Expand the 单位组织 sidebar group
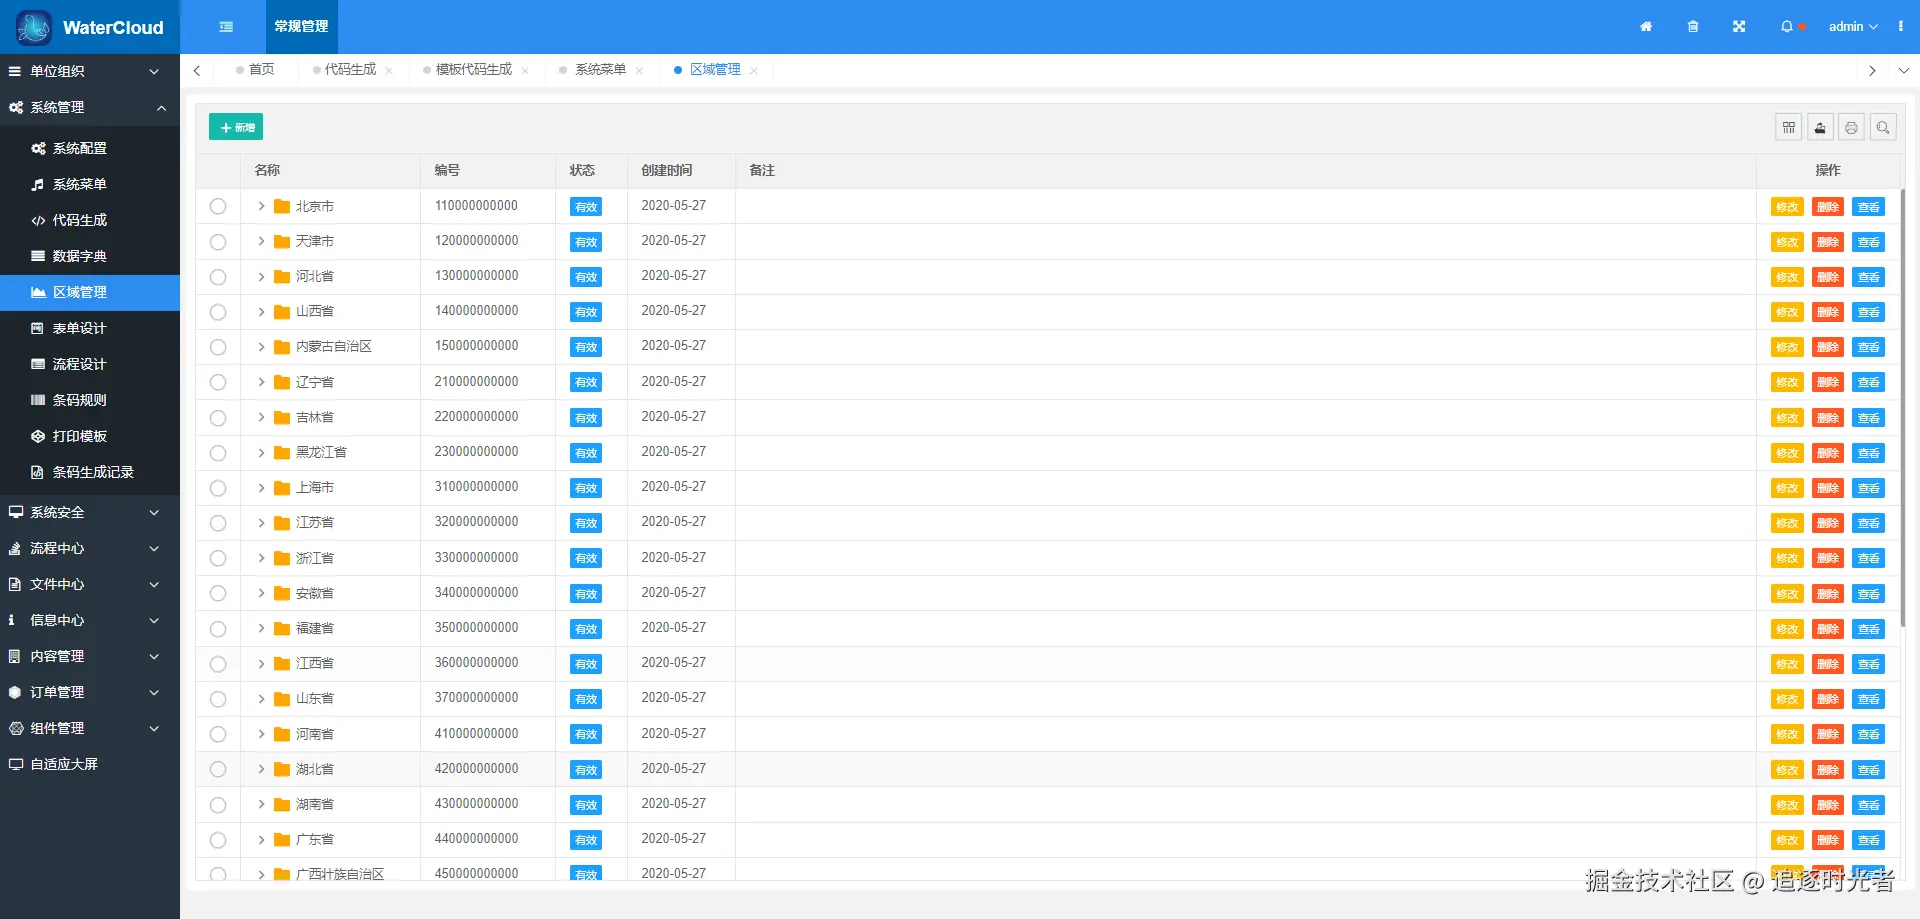The image size is (1920, 919). pyautogui.click(x=90, y=72)
